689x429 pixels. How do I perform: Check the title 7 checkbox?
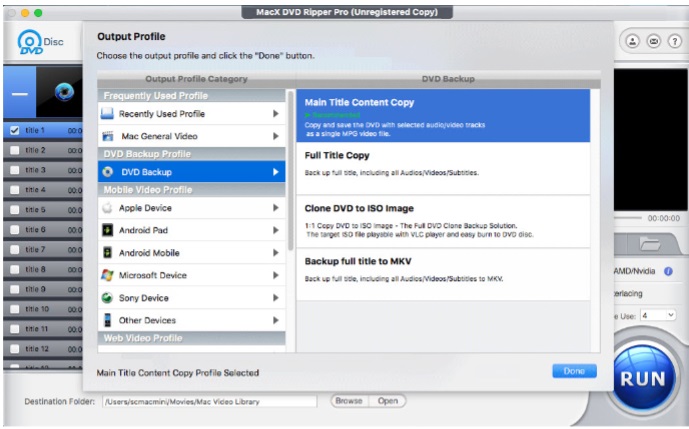15,250
